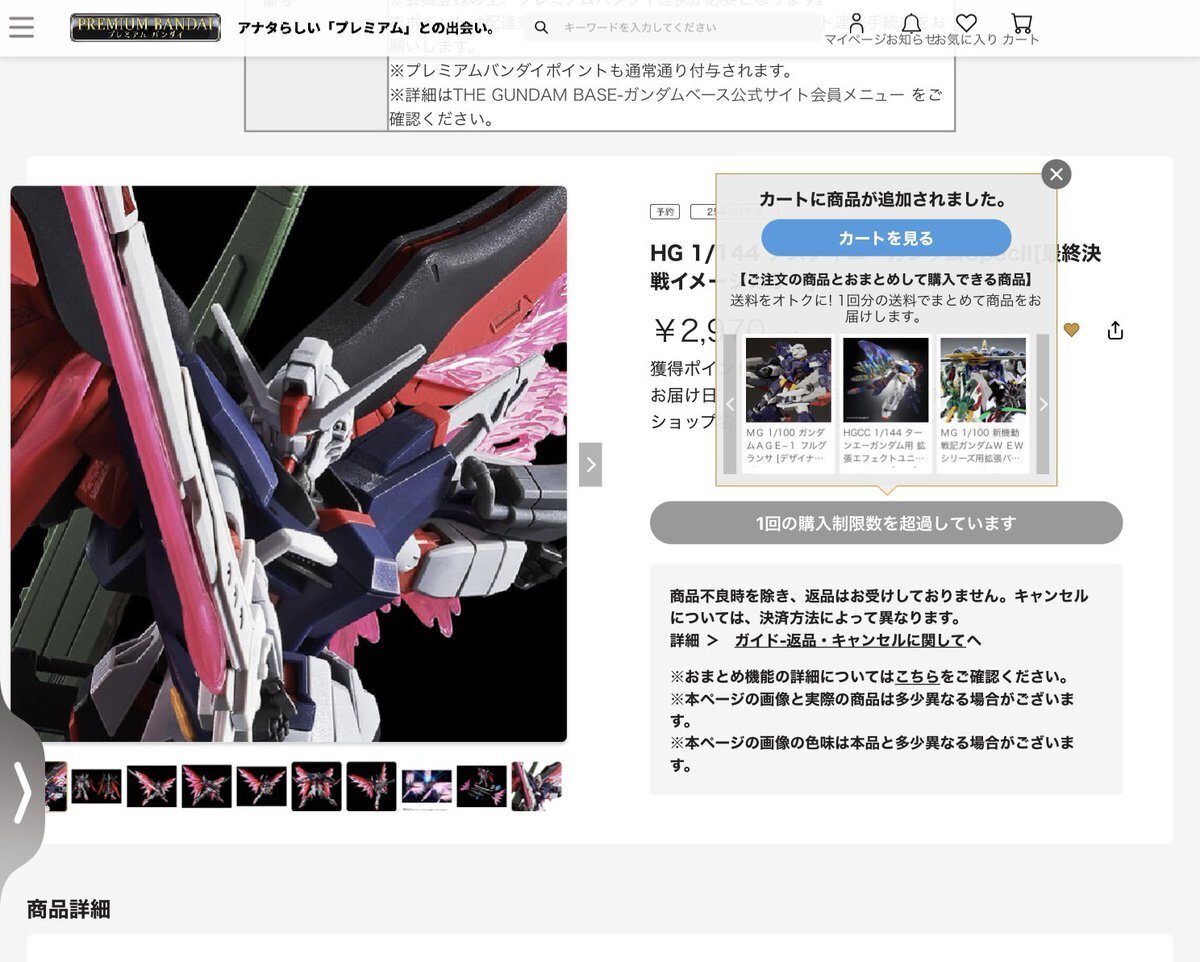Type in the keyword search field
Screen dimensions: 1200x962
(680, 28)
